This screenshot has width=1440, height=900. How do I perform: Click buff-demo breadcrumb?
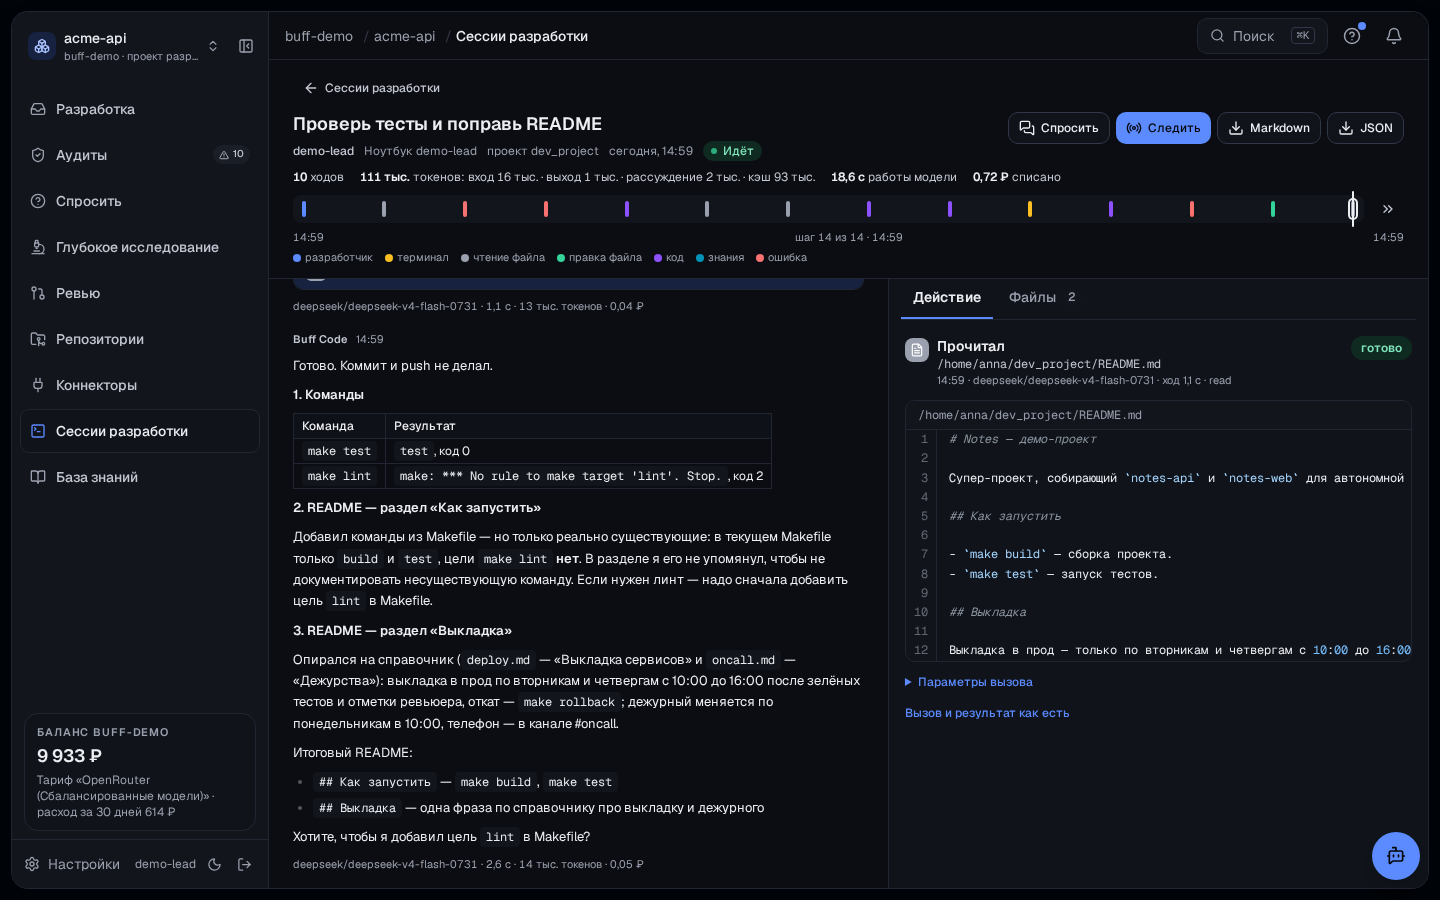click(x=319, y=36)
